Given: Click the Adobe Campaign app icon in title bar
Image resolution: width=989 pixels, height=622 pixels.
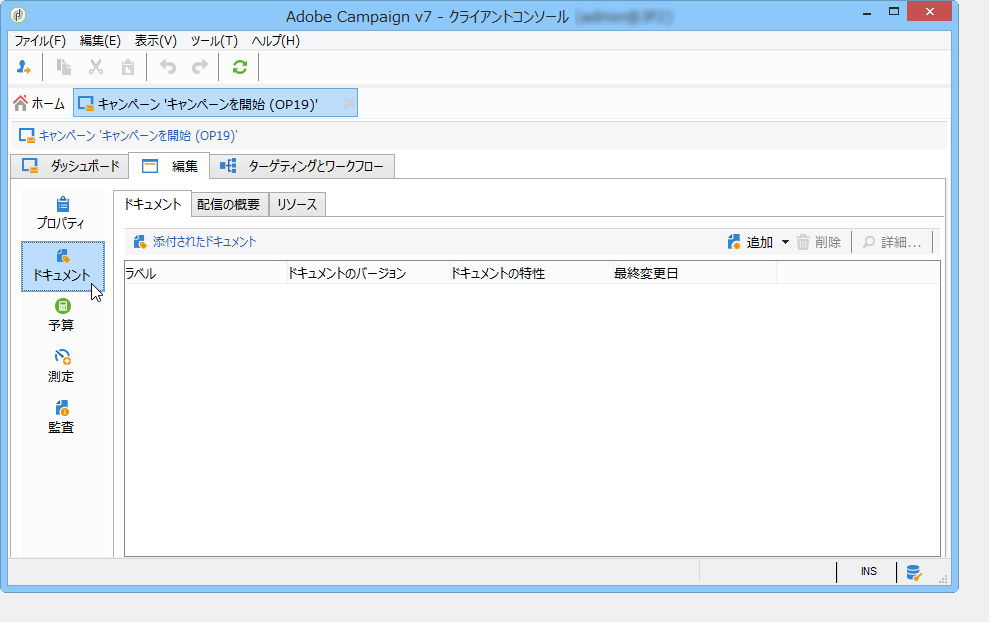Looking at the screenshot, I should [x=18, y=15].
